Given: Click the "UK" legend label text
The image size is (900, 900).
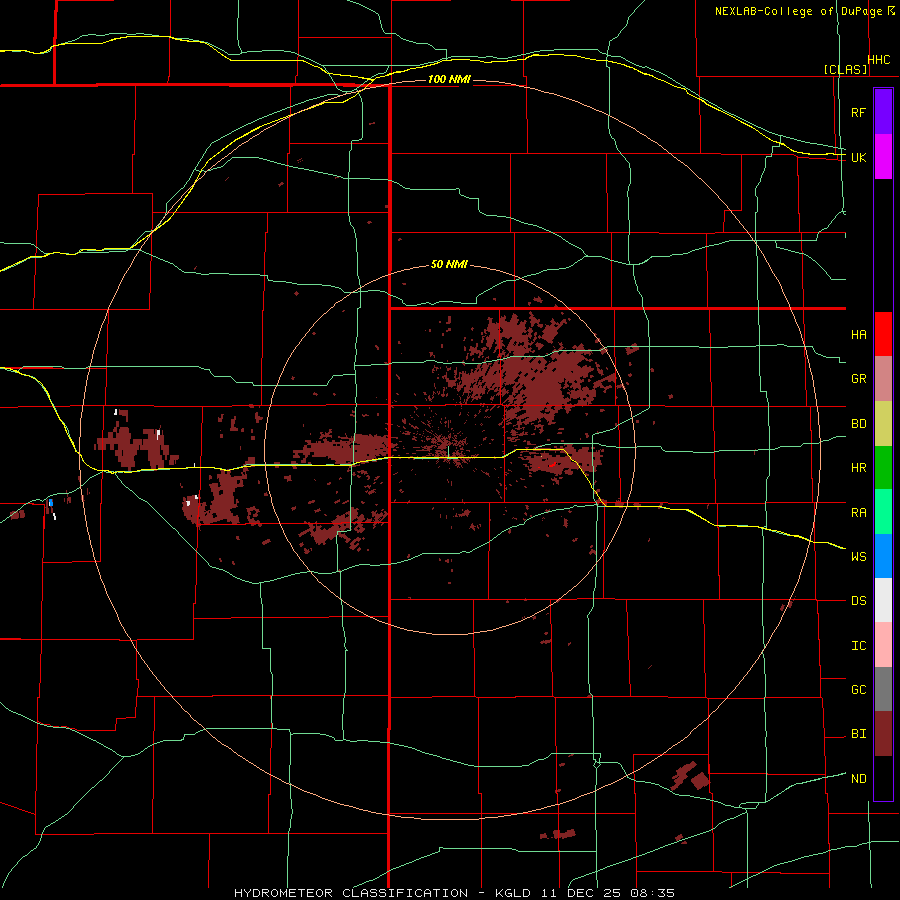Looking at the screenshot, I should (x=858, y=157).
